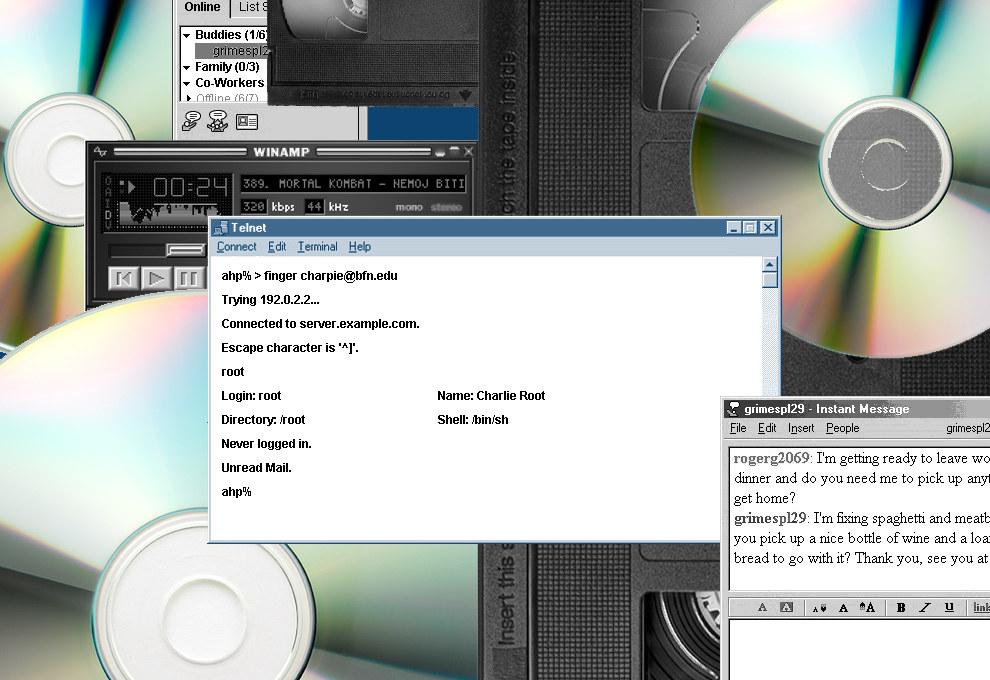This screenshot has height=680, width=990.
Task: Click the text color icon in Instant Message
Action: (762, 607)
